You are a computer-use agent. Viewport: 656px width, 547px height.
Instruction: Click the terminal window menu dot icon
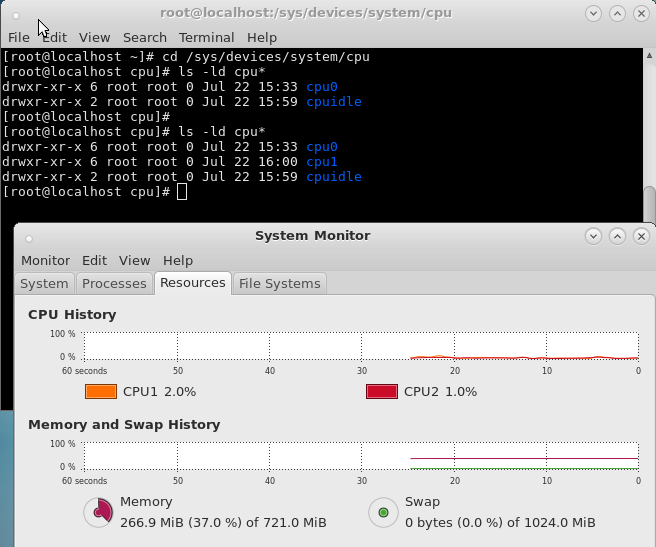tap(16, 16)
